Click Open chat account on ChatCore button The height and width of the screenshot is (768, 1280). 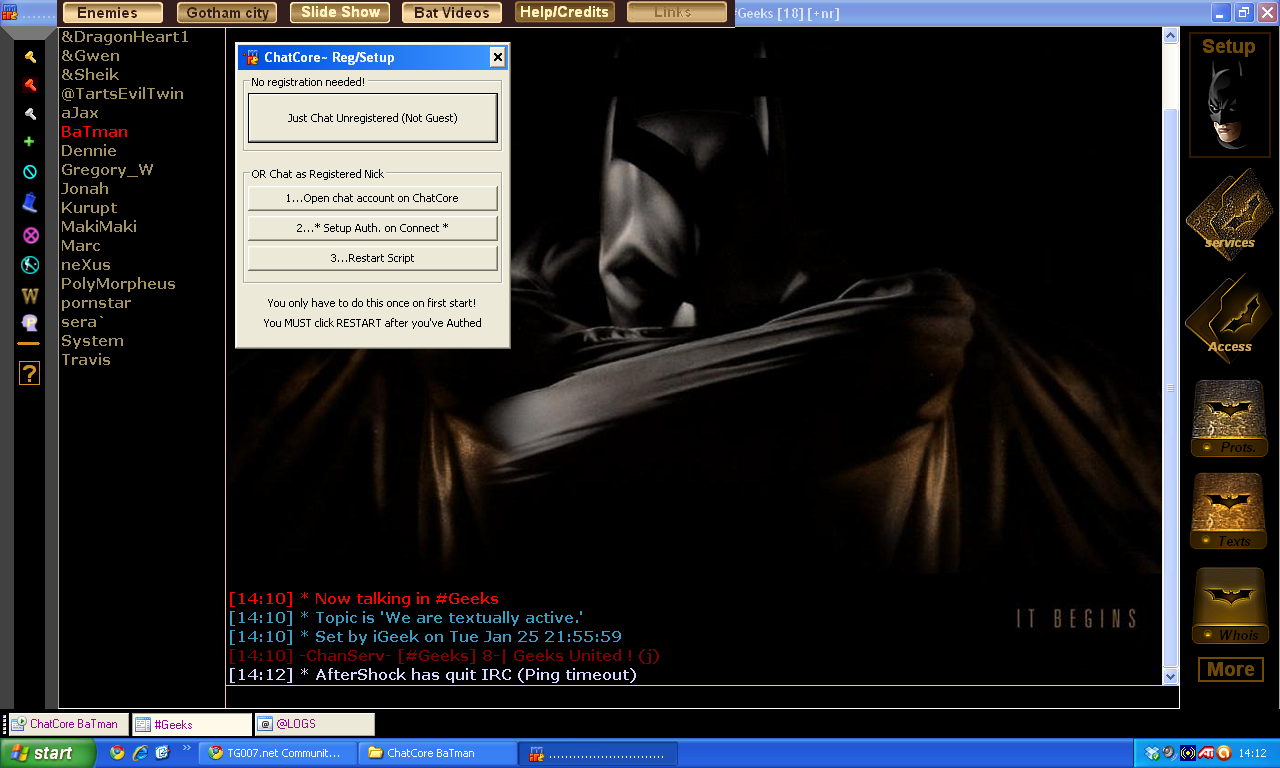click(373, 198)
